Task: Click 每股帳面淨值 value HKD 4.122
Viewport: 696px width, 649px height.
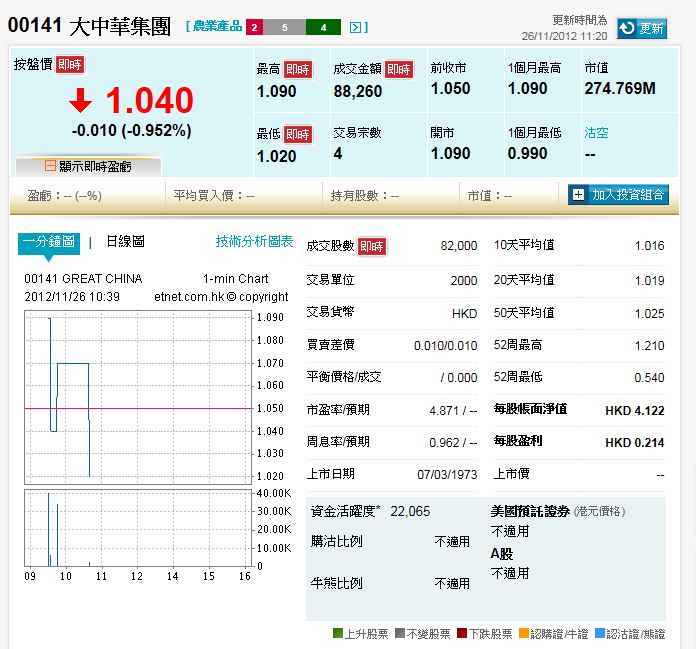Action: (x=635, y=411)
